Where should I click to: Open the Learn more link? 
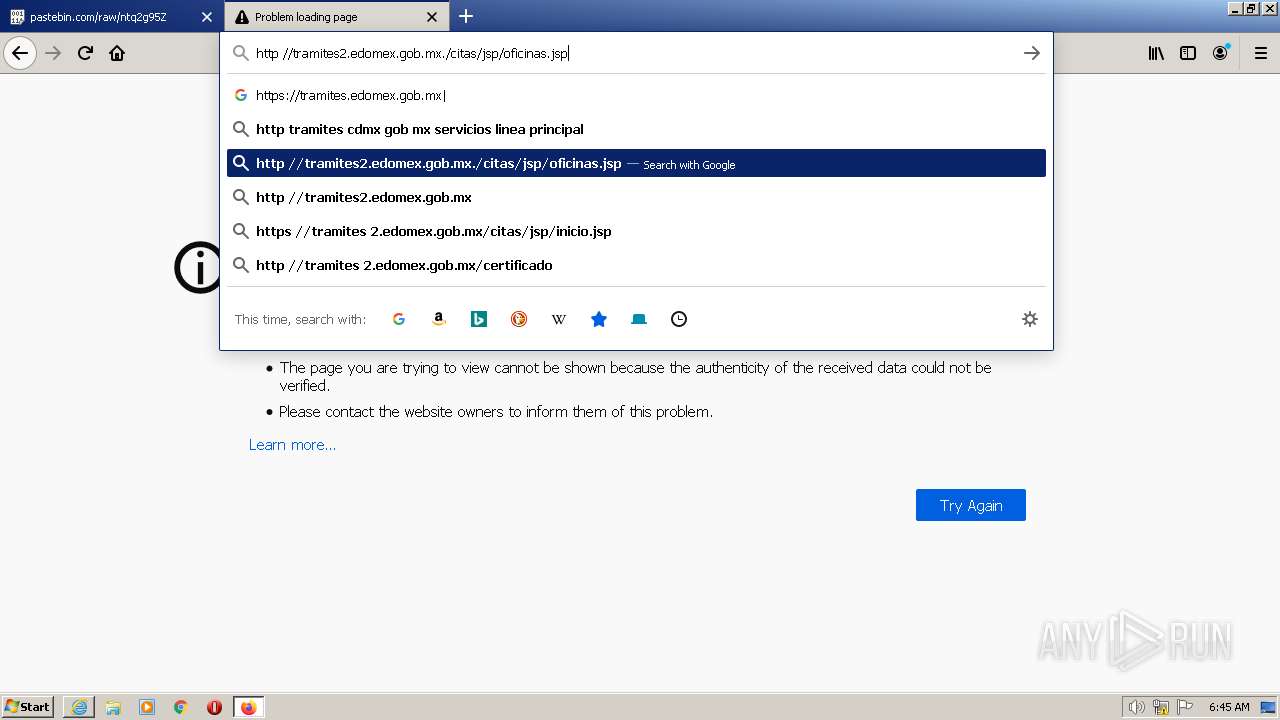click(x=292, y=445)
